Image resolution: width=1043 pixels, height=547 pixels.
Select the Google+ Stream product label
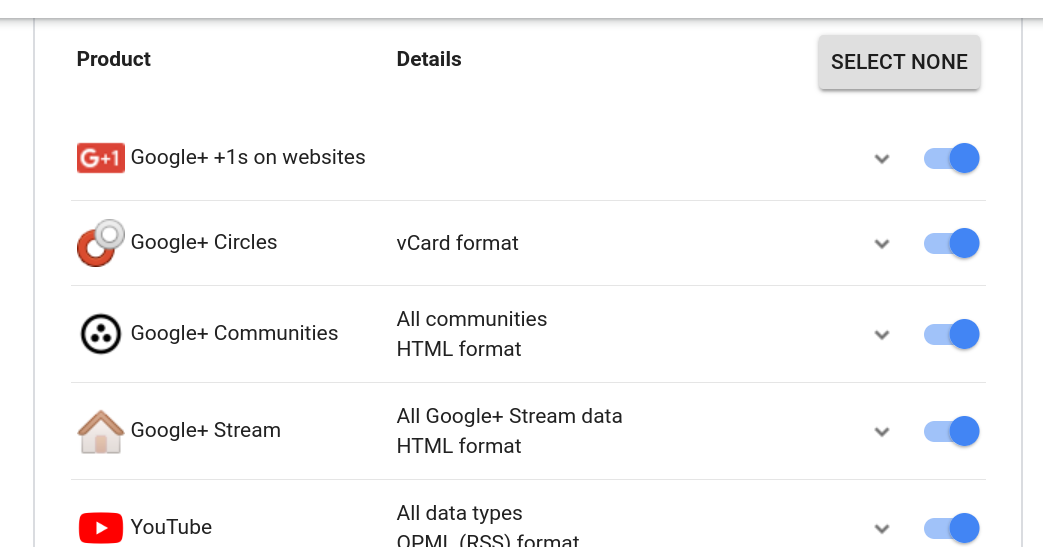(x=206, y=430)
